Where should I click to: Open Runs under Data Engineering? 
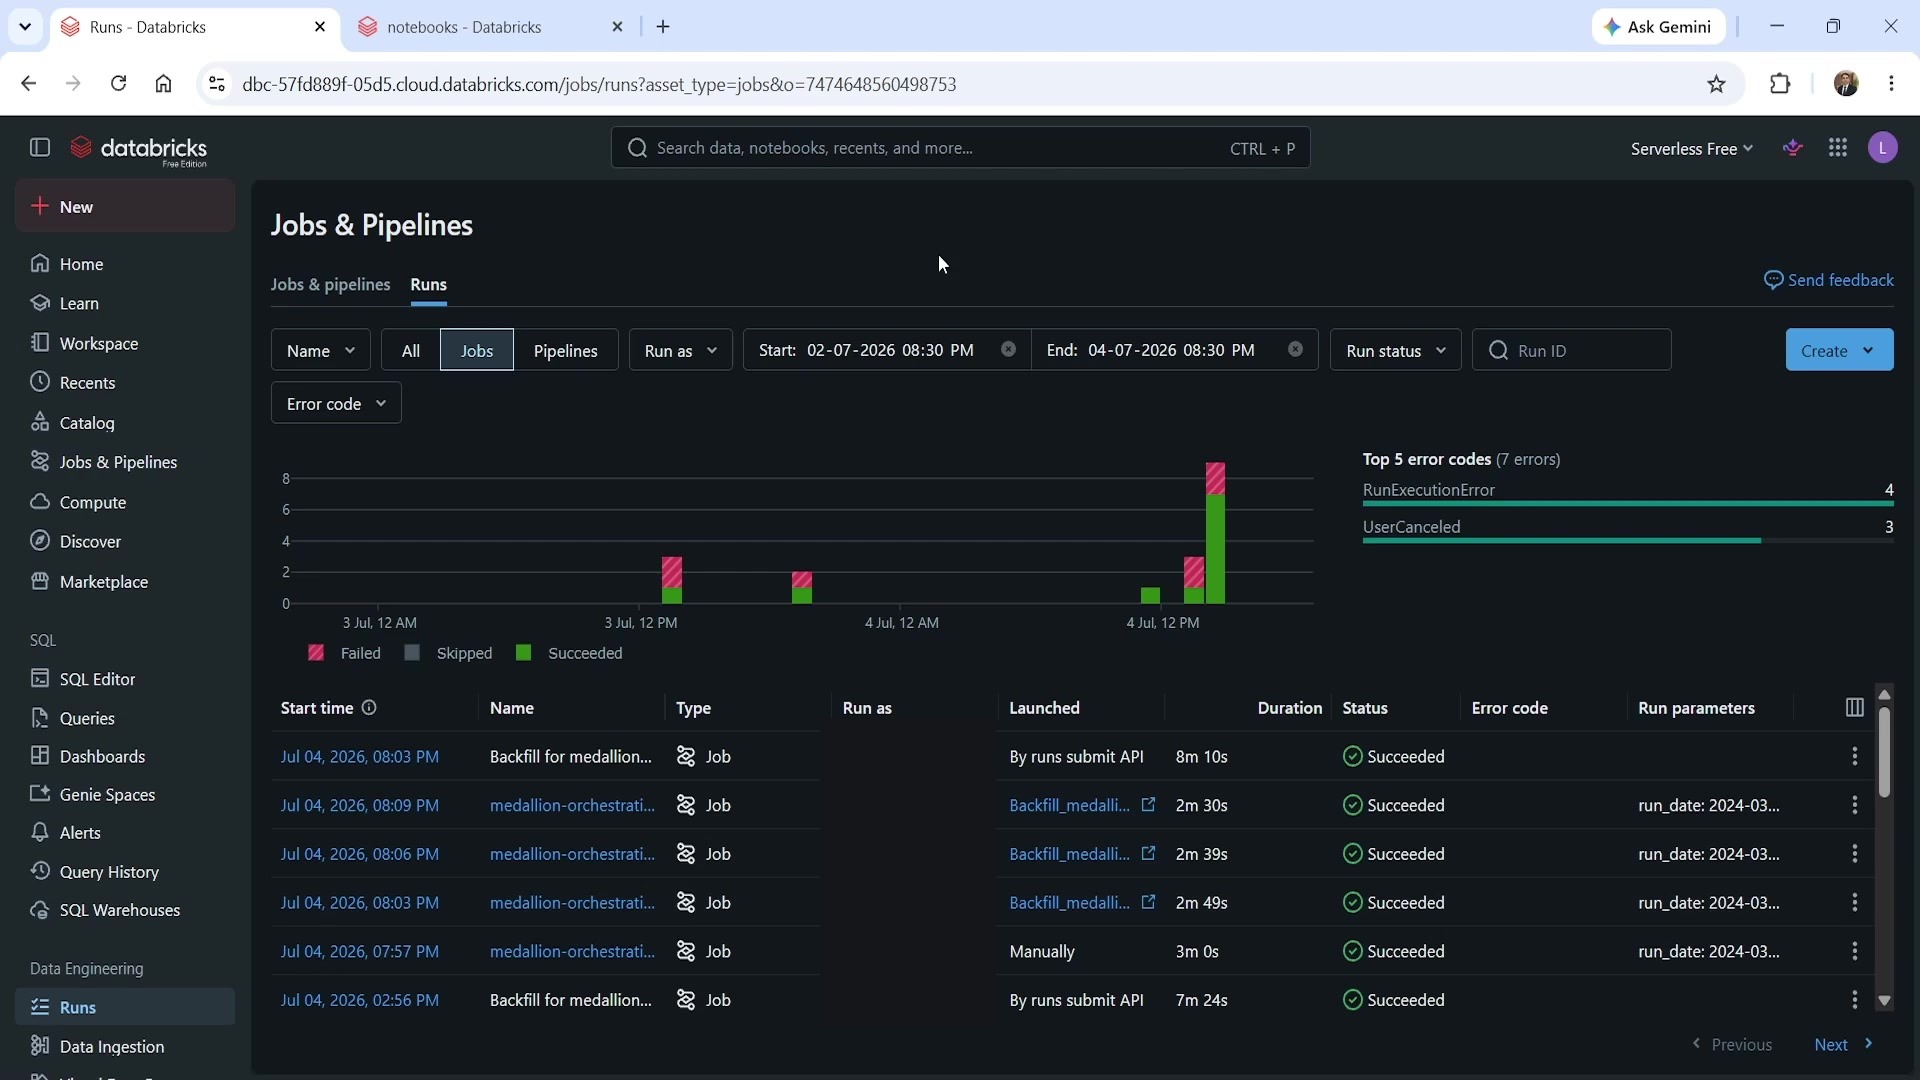(125, 1007)
